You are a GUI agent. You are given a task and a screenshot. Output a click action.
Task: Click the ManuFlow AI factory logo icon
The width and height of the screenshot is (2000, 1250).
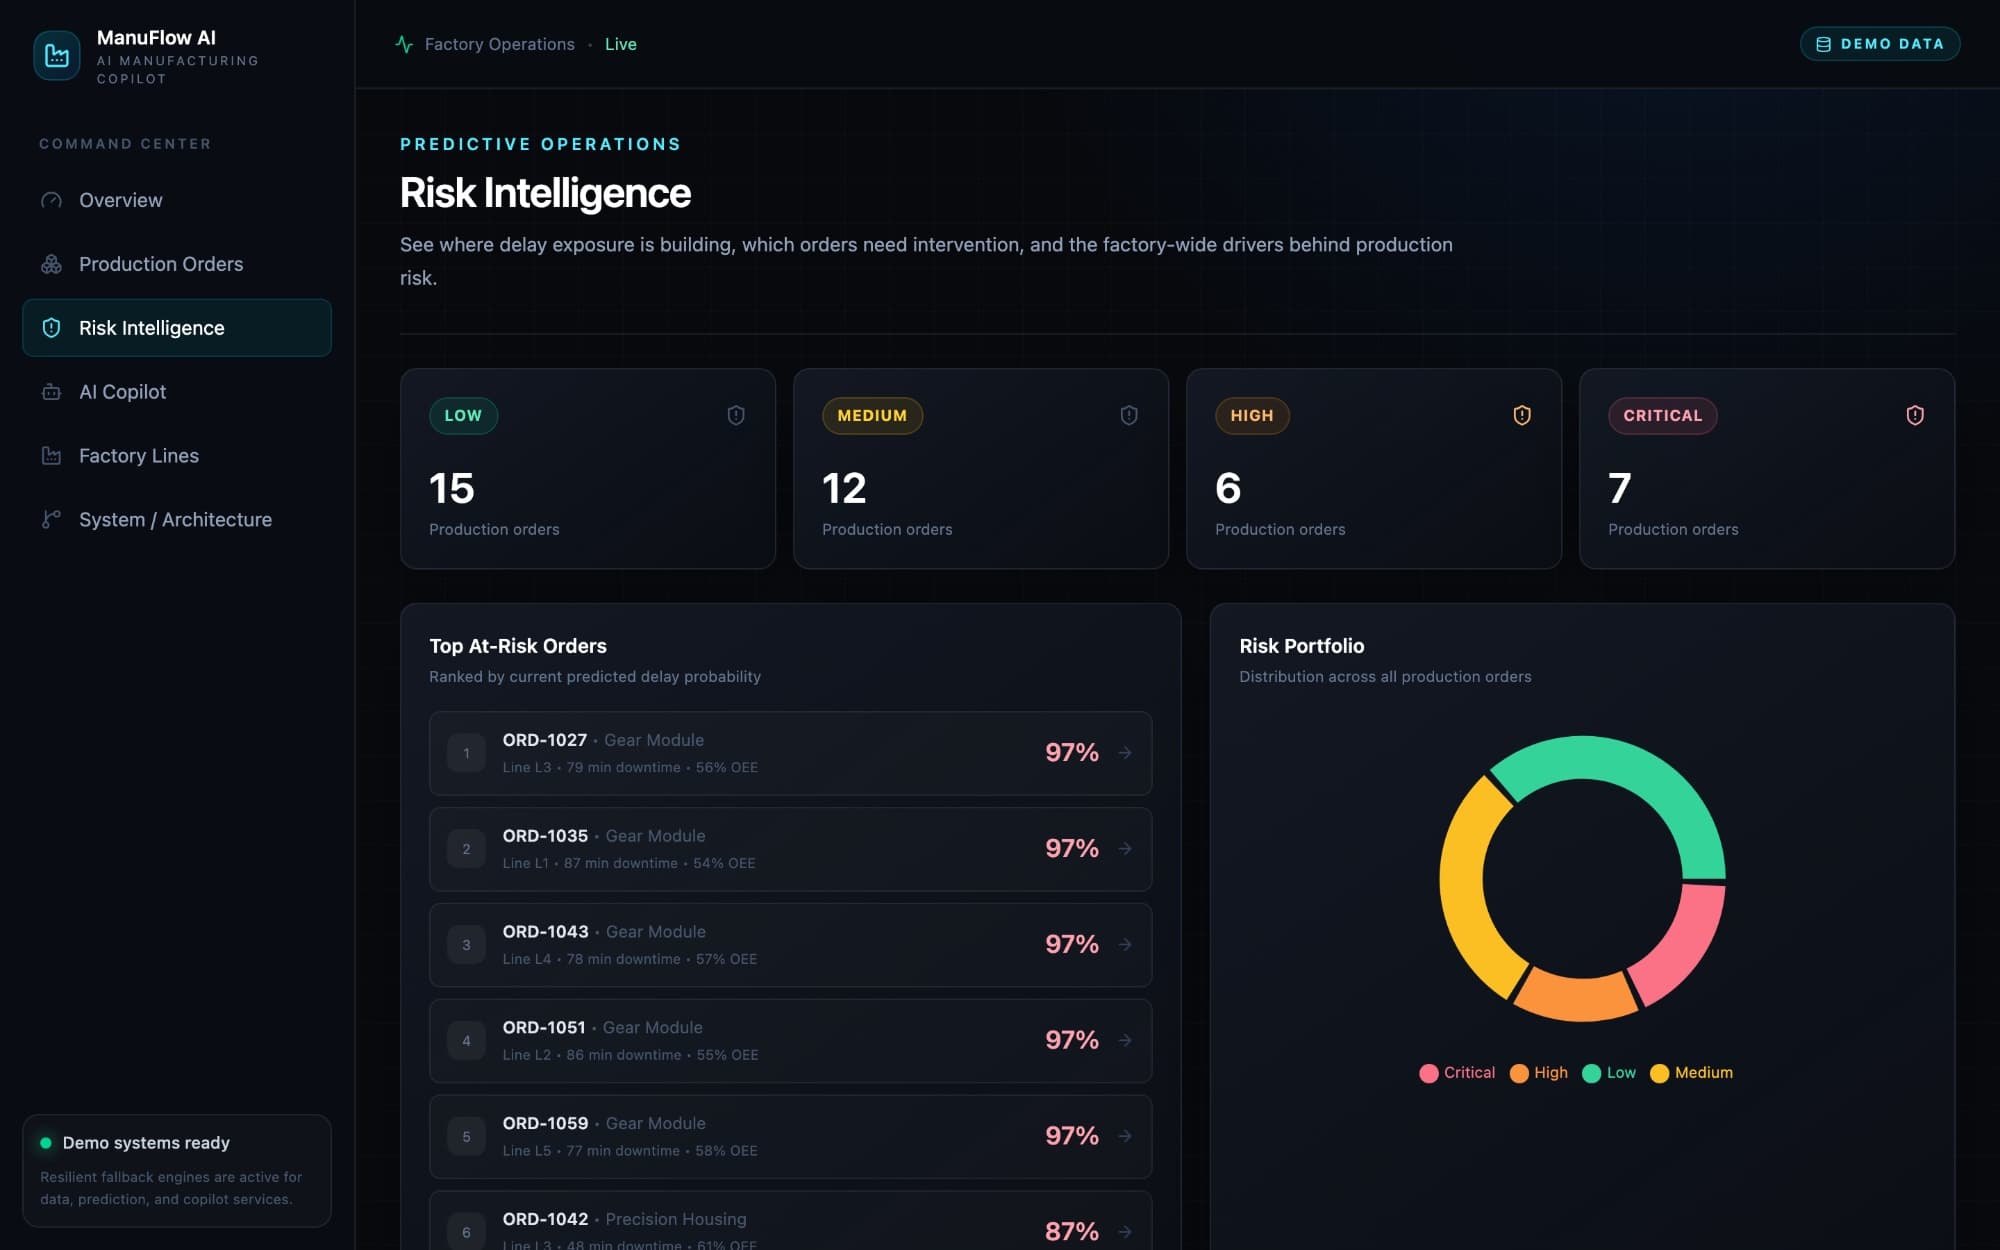click(57, 55)
